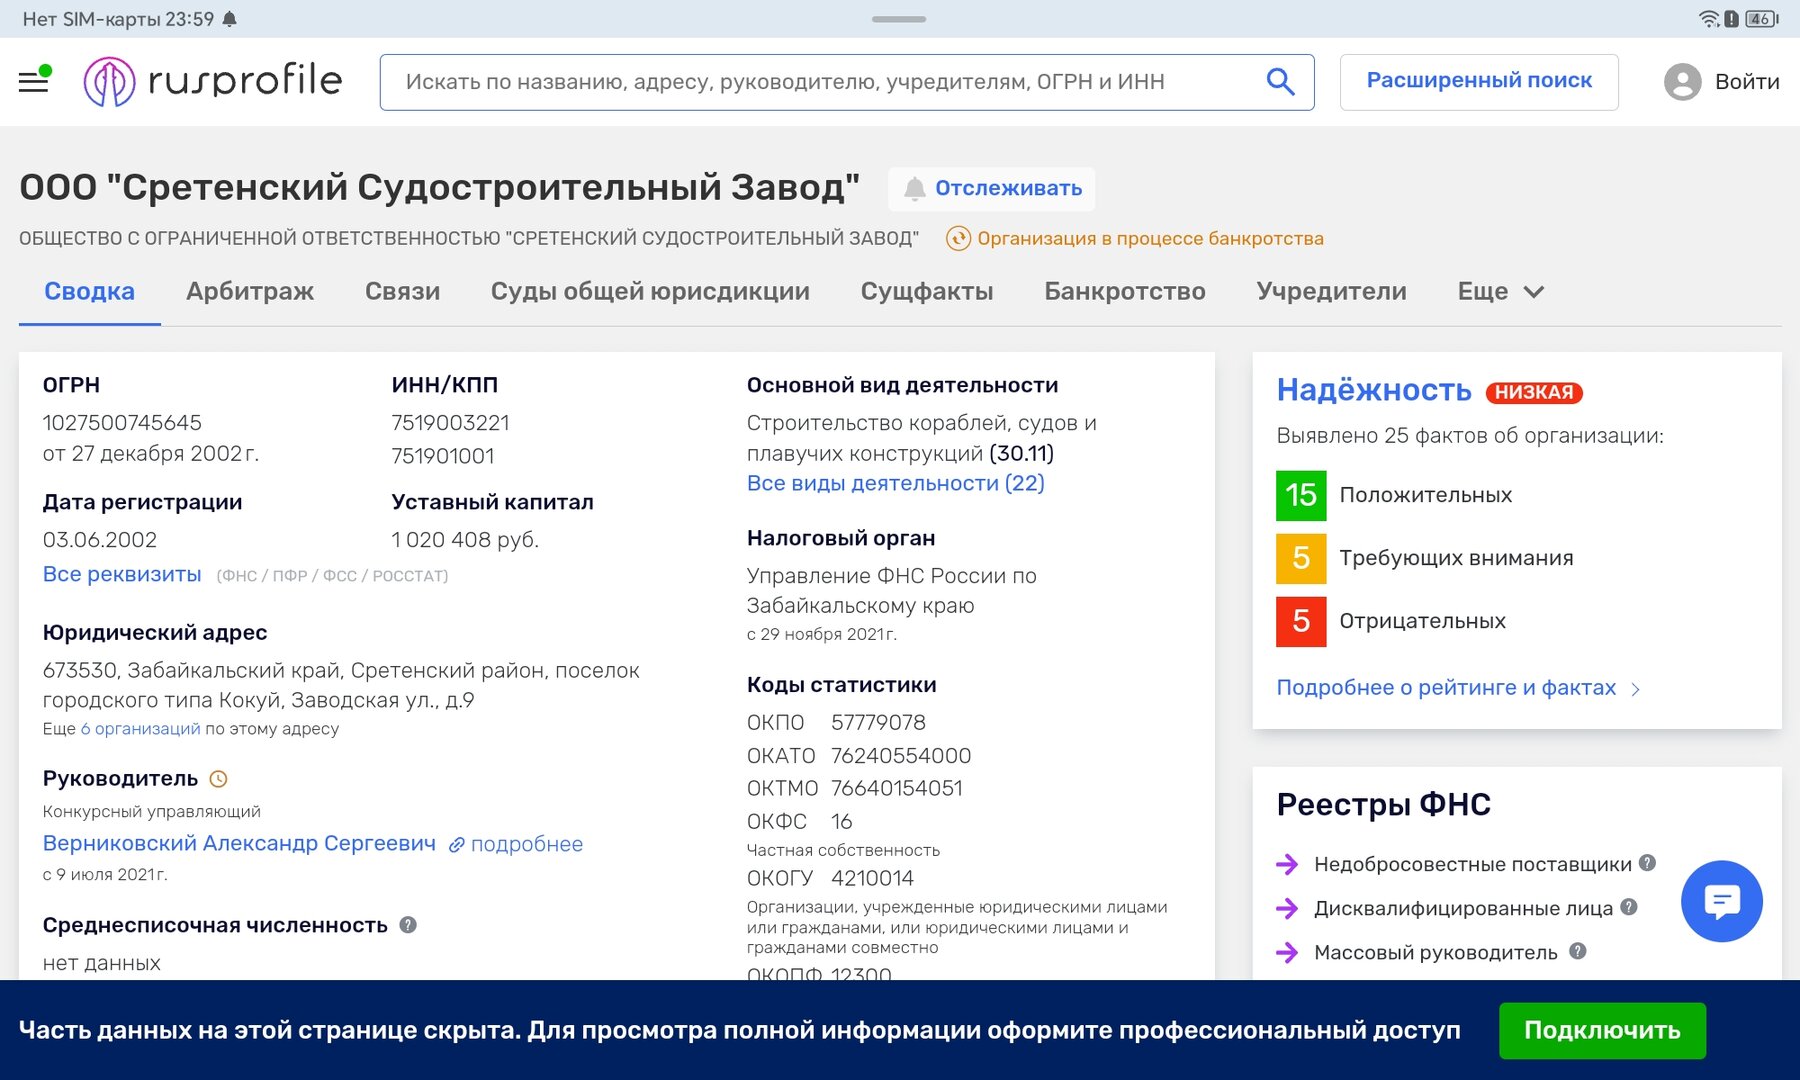Open the chat support bubble
The height and width of the screenshot is (1080, 1800).
click(1721, 901)
